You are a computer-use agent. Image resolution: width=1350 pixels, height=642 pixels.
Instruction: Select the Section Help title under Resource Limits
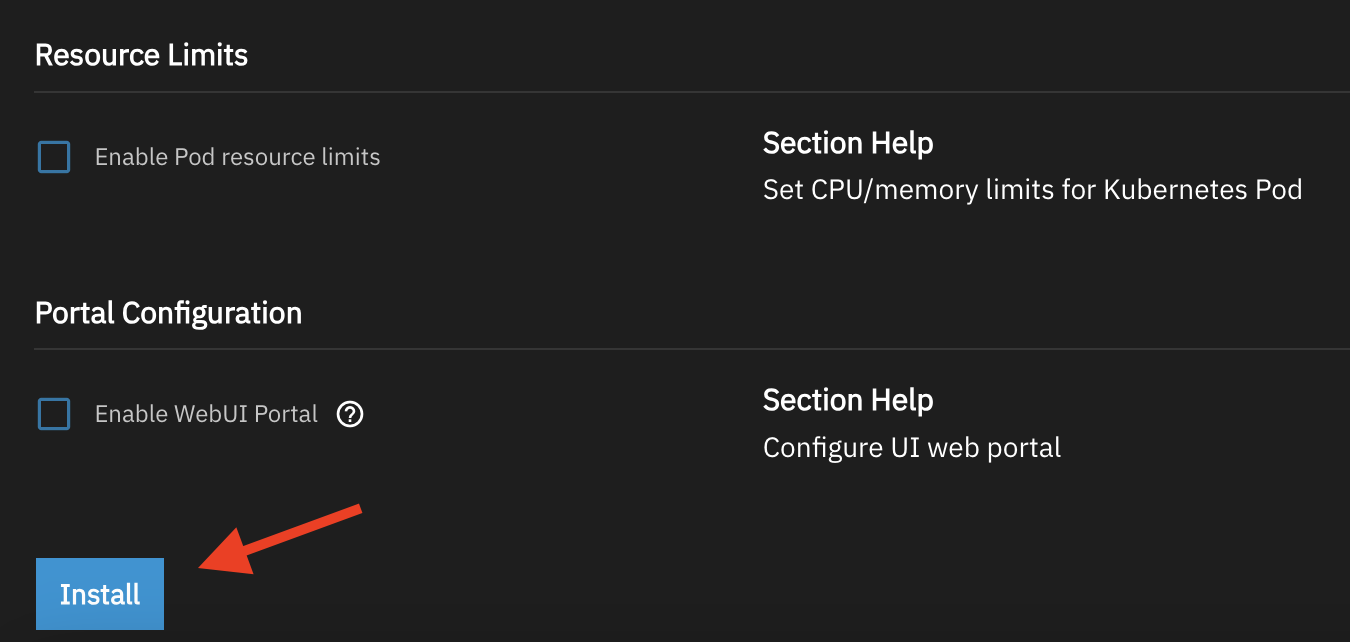[x=847, y=143]
